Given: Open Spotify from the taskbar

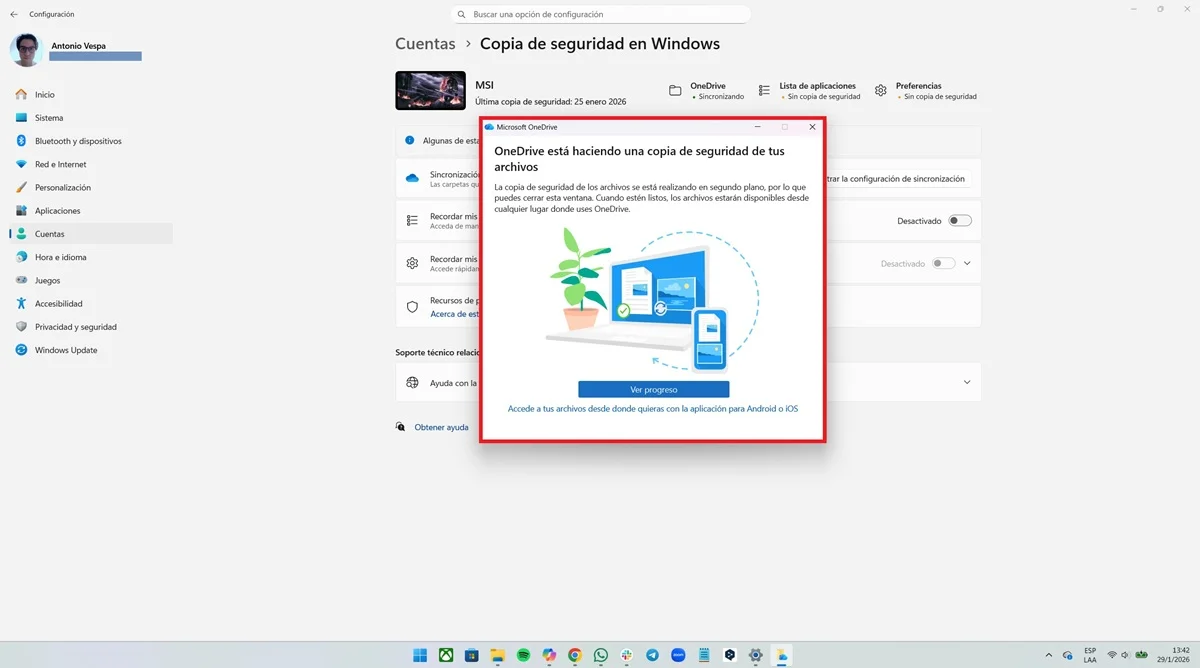Looking at the screenshot, I should coord(523,655).
